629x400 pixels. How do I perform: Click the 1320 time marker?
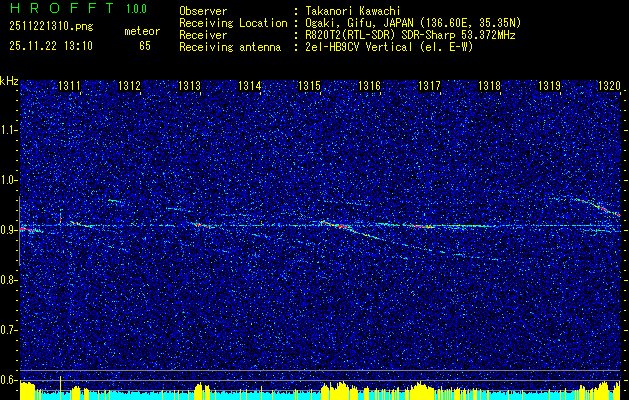[x=609, y=85]
